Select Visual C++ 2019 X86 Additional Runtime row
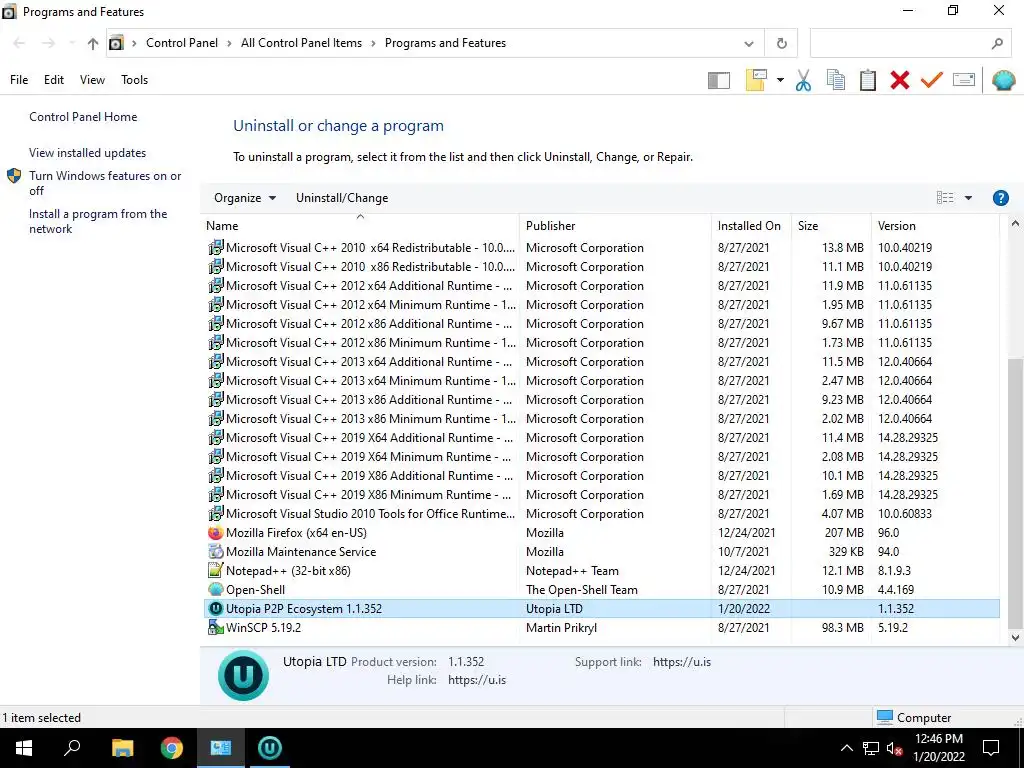The height and width of the screenshot is (768, 1024). 601,476
